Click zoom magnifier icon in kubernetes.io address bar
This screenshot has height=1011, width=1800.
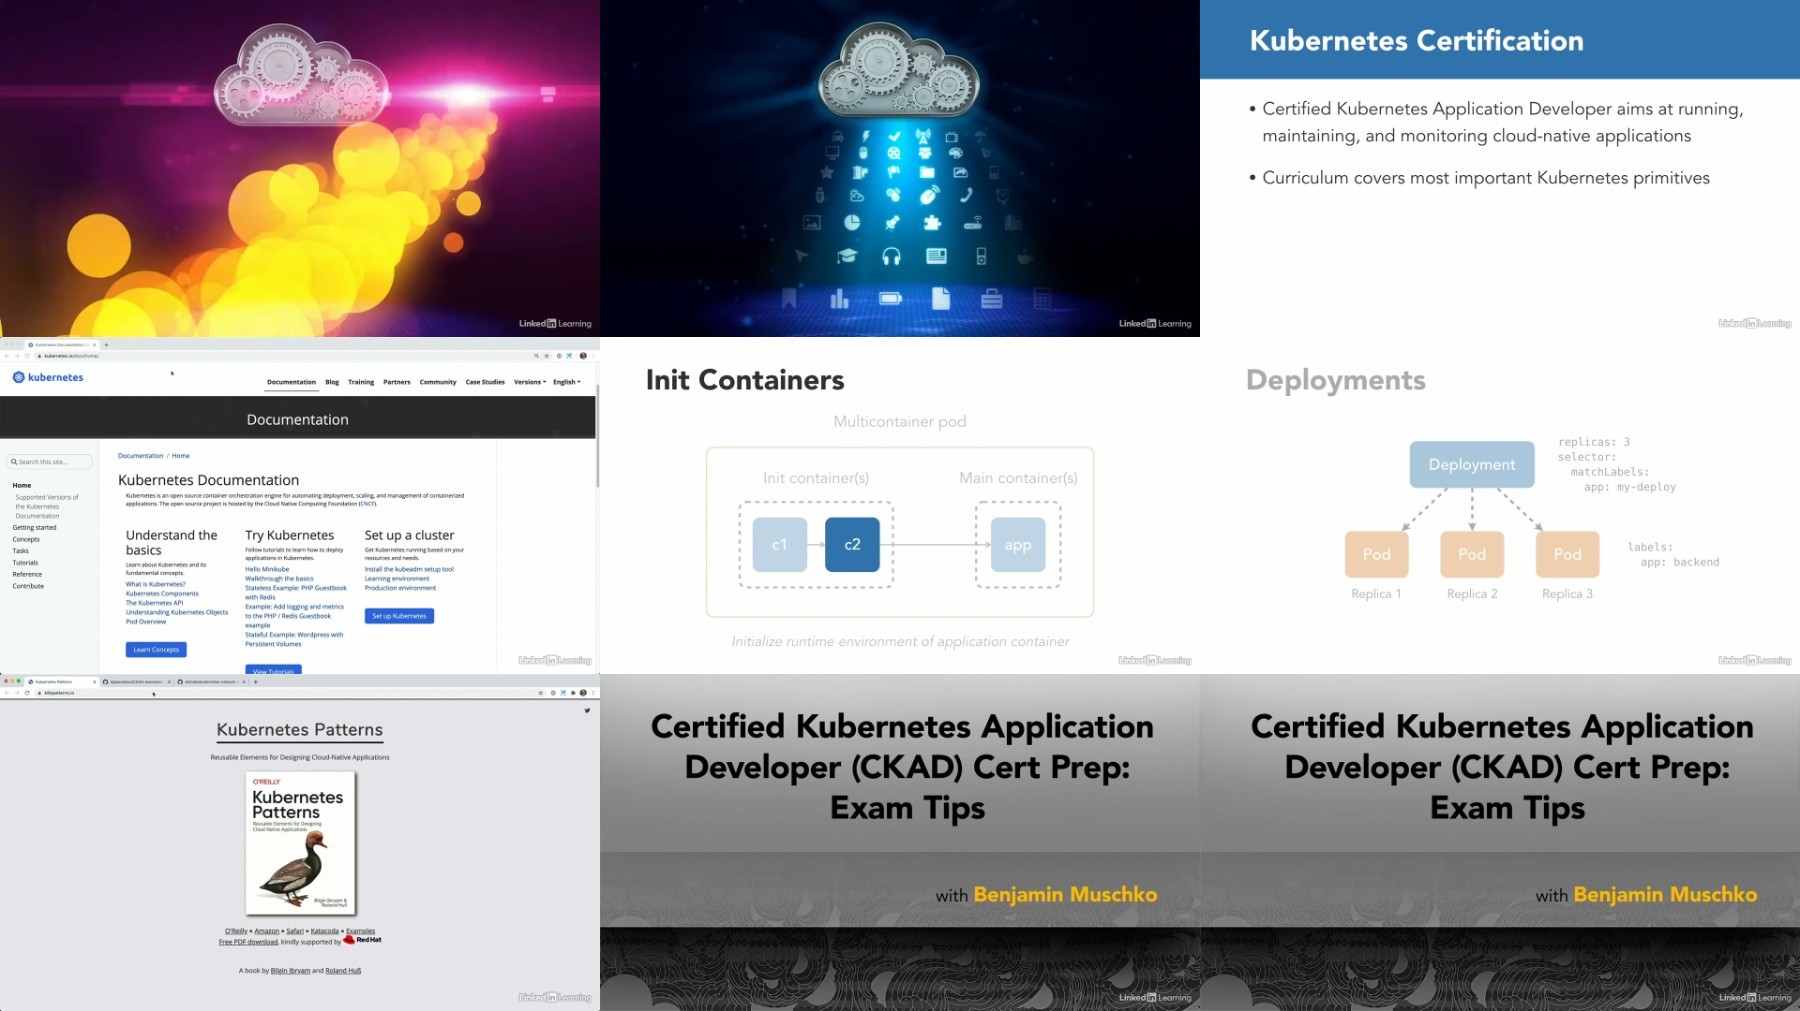(536, 356)
